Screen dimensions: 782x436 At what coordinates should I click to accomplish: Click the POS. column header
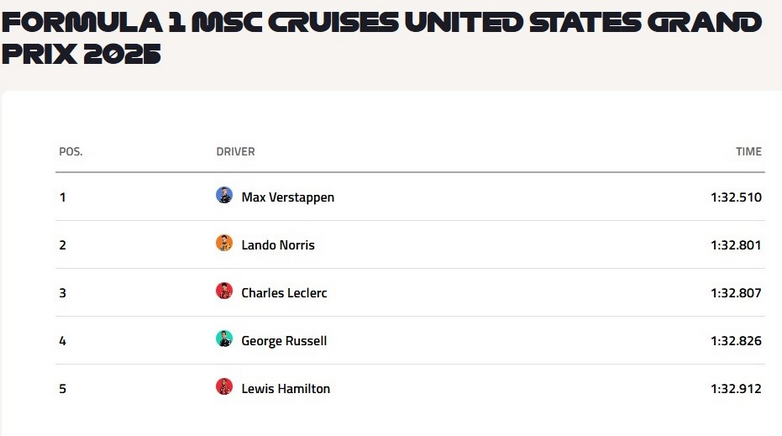point(70,152)
